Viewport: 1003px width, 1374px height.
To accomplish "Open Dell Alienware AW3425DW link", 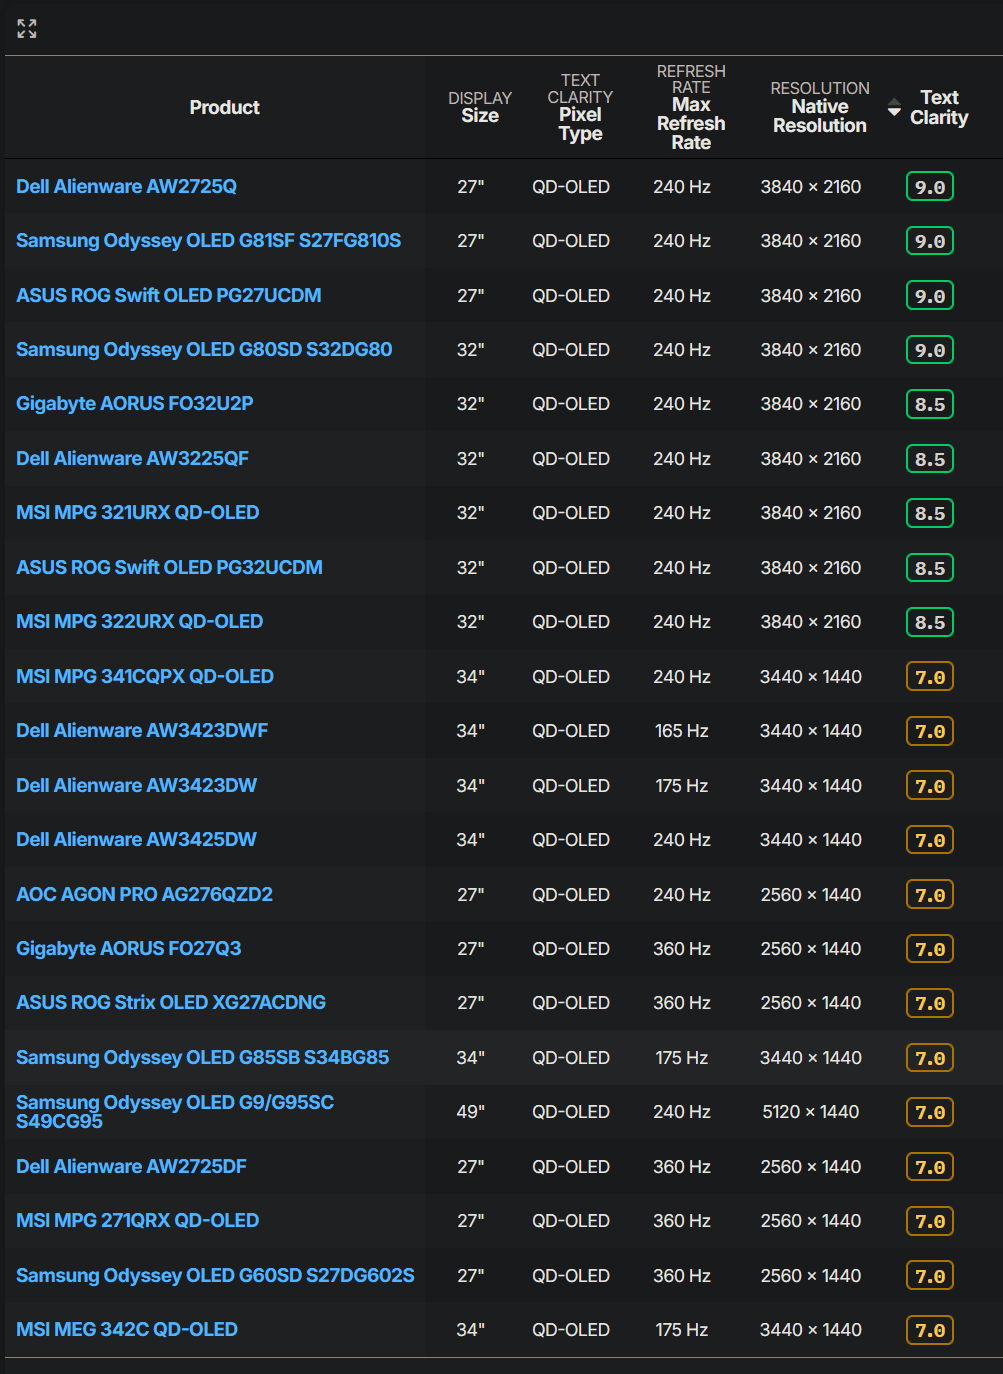I will click(136, 839).
